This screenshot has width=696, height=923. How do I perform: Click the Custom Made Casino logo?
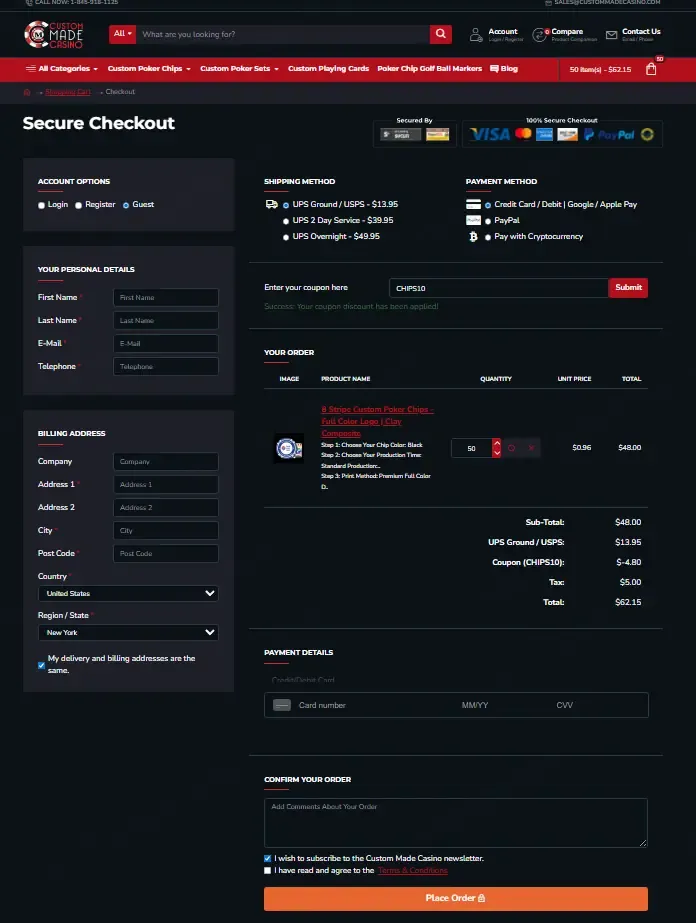coord(54,35)
